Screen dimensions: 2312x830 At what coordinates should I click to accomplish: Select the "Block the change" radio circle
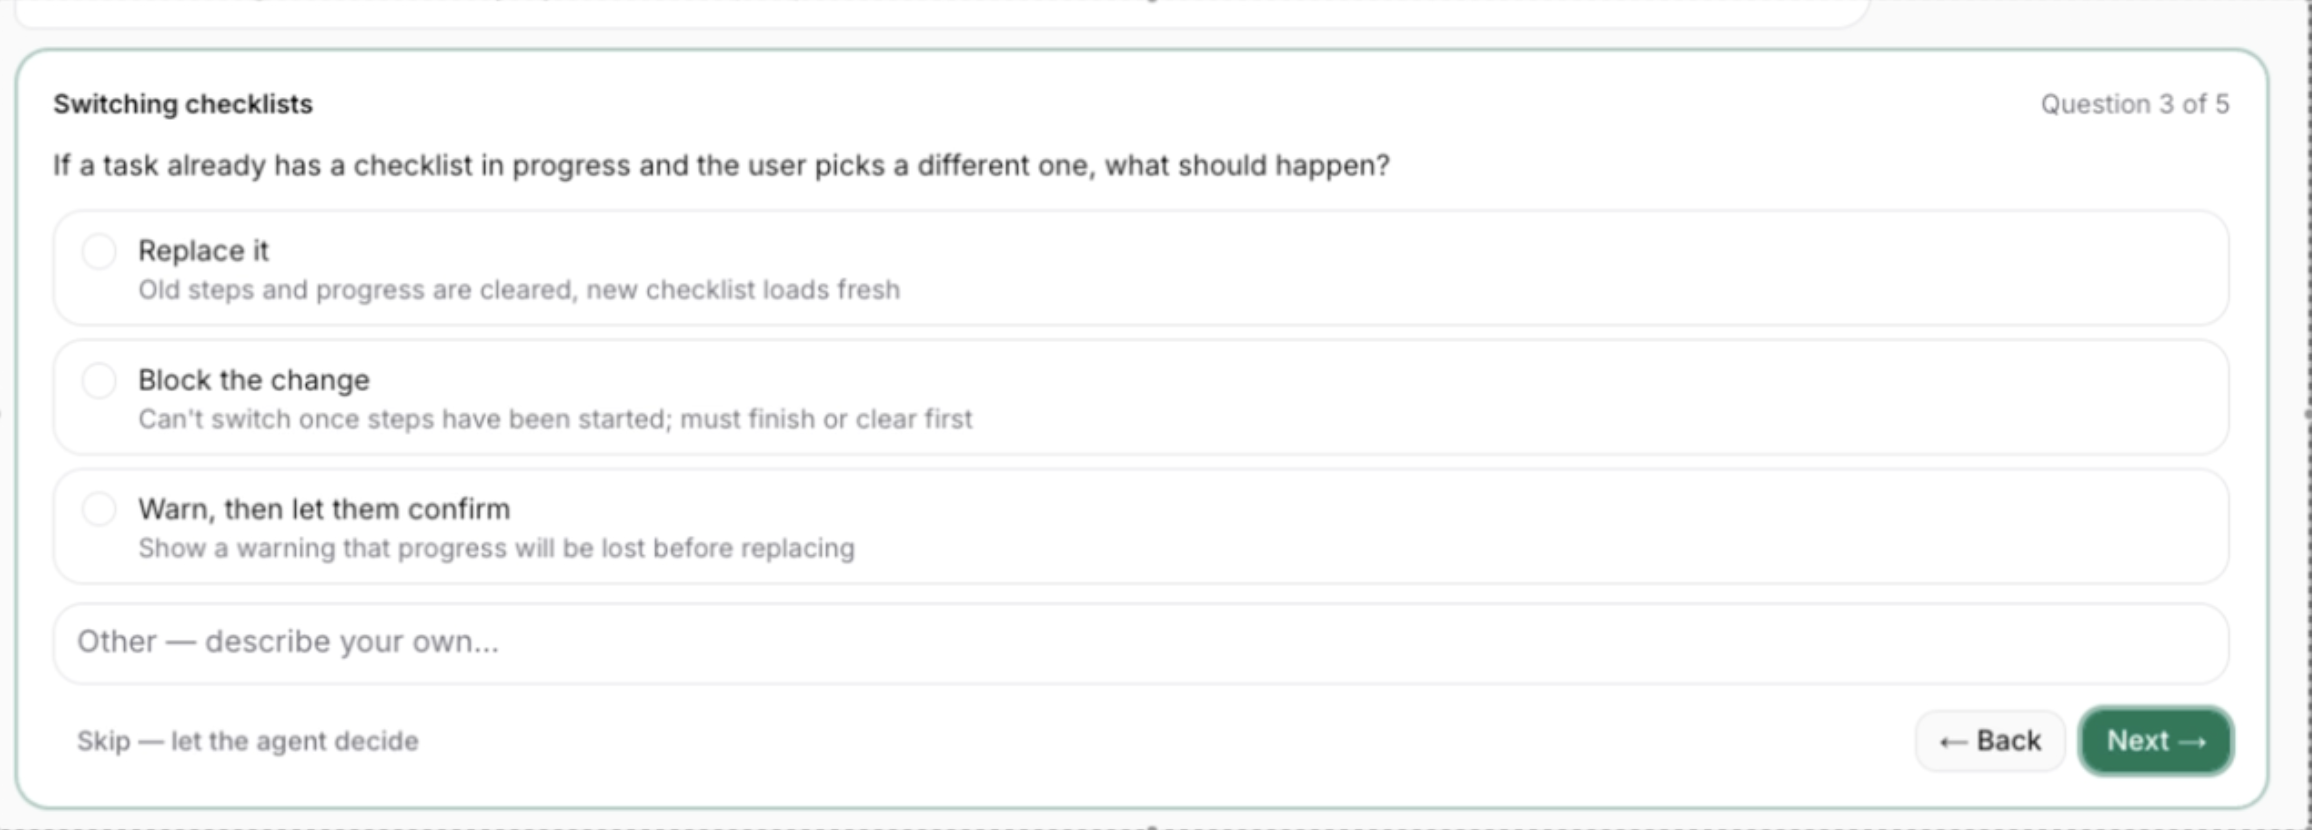pos(99,380)
